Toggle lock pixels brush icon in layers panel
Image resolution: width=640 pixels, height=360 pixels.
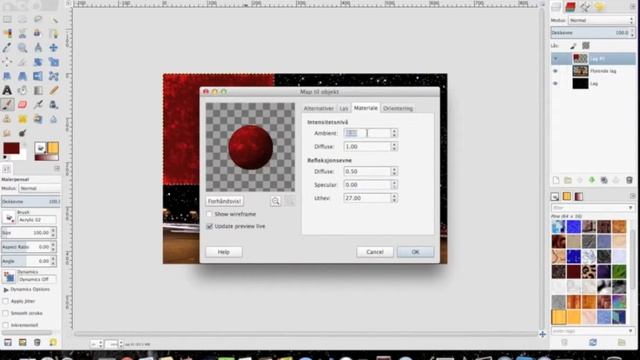point(573,46)
